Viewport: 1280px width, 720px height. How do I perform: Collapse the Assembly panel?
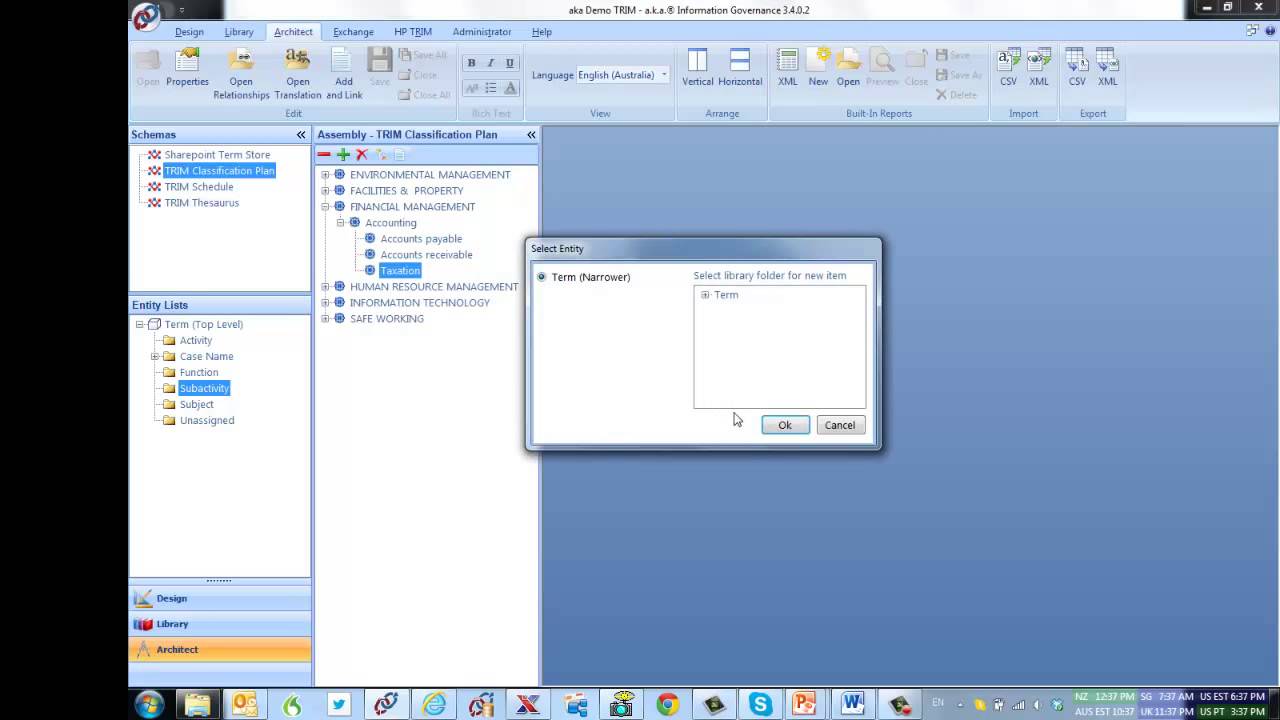[531, 135]
